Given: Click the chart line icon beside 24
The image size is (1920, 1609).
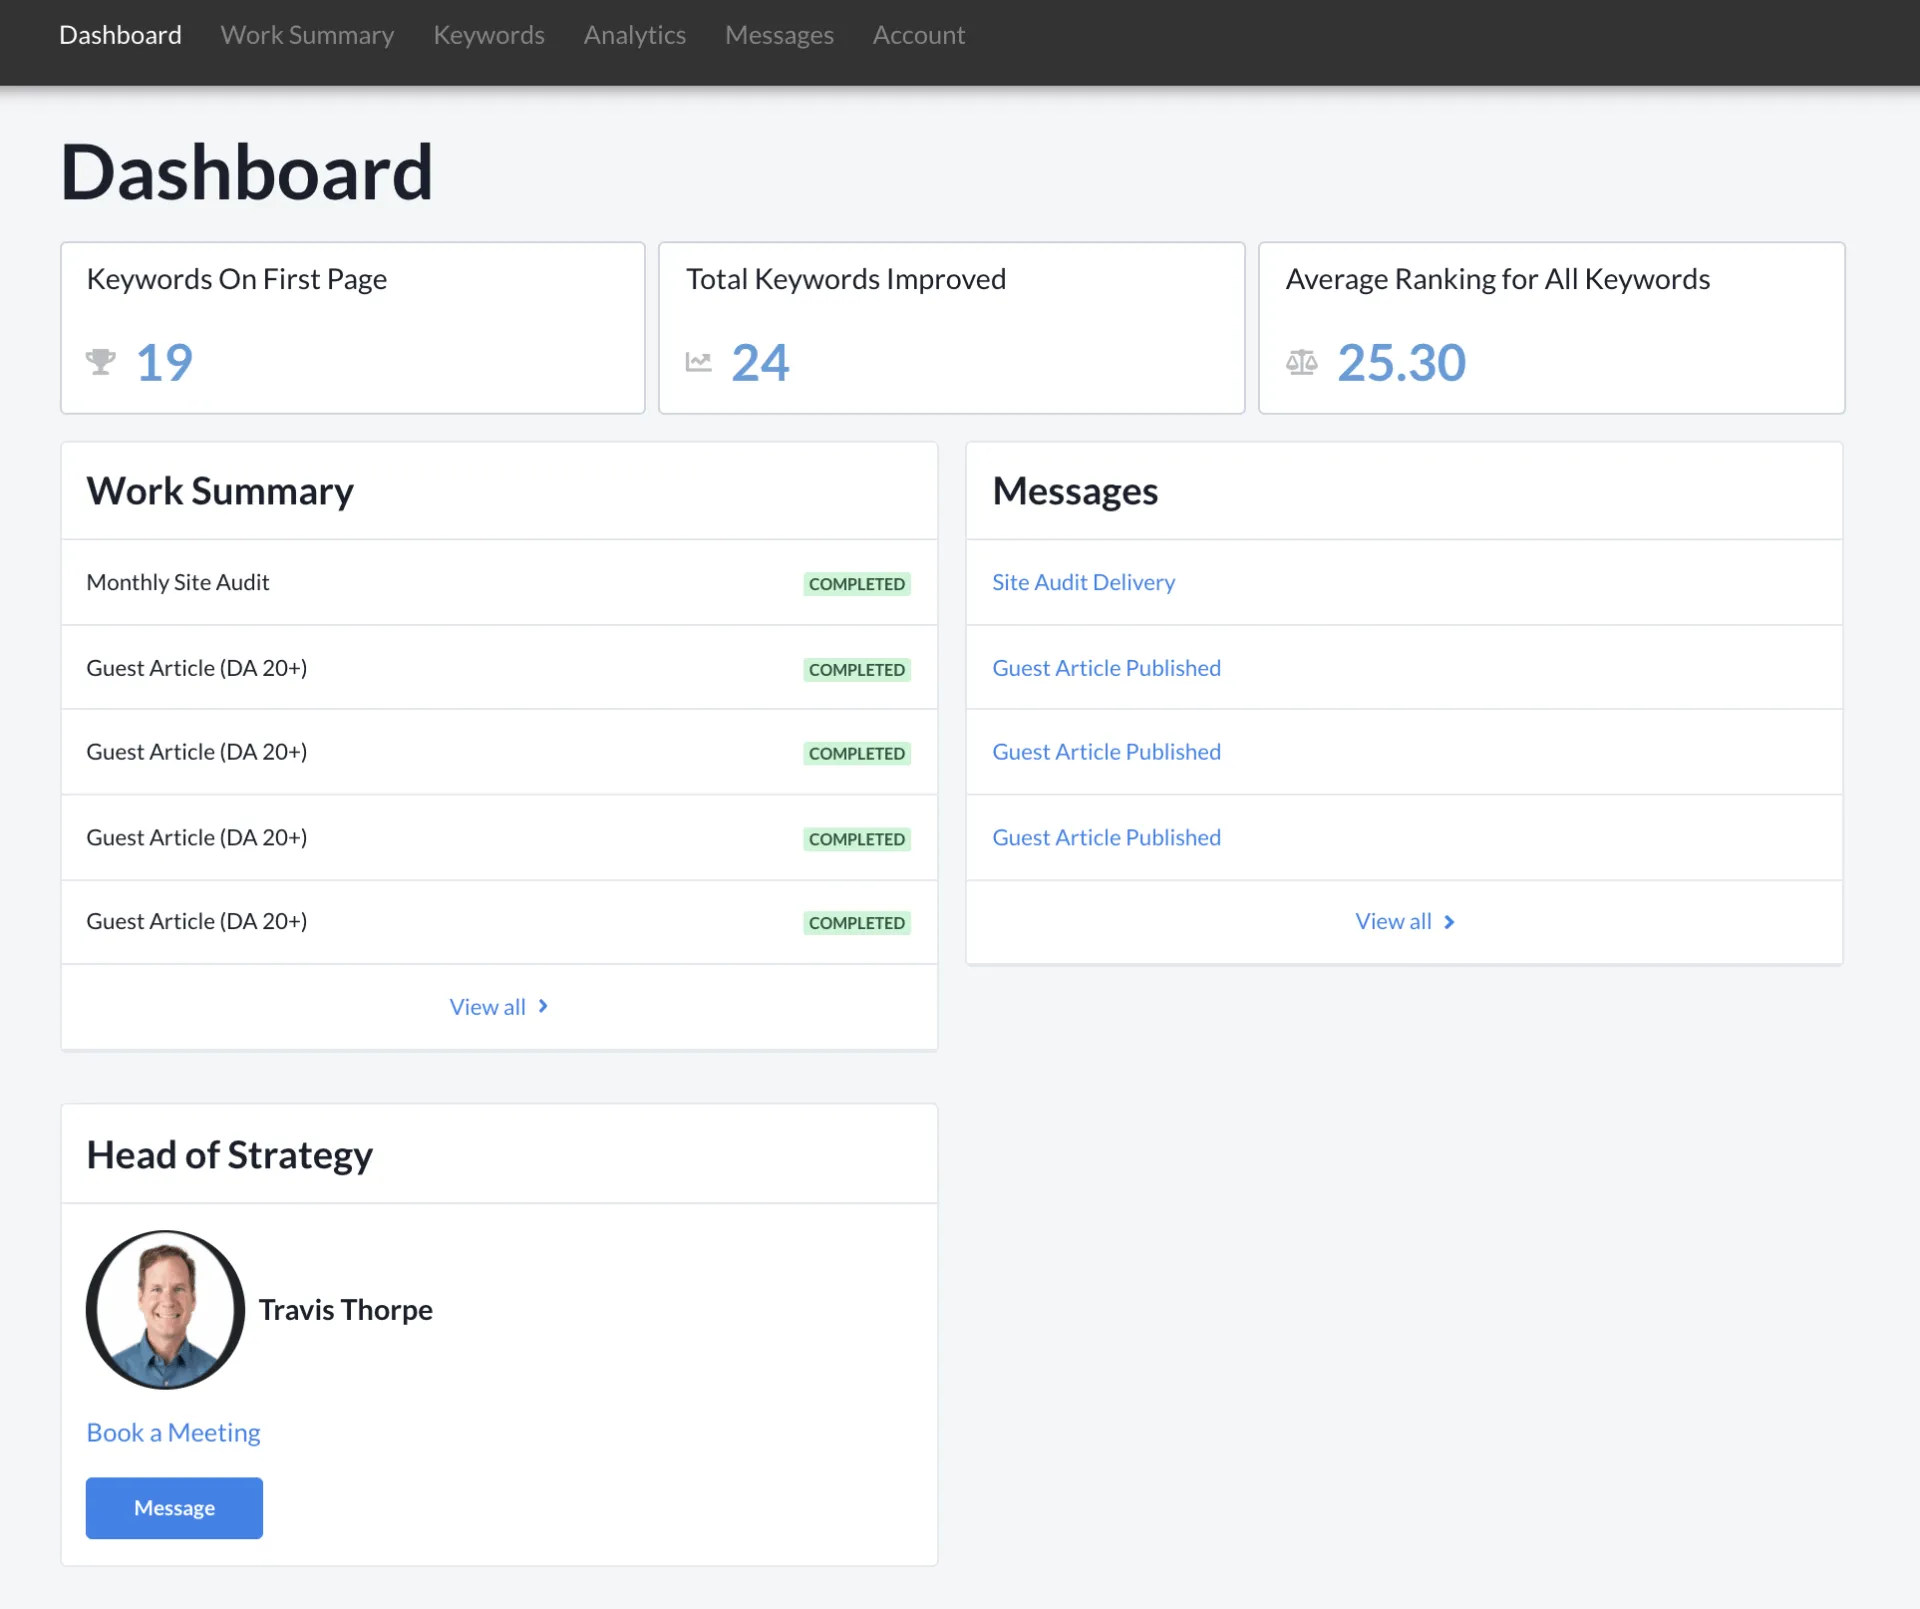Looking at the screenshot, I should [698, 362].
